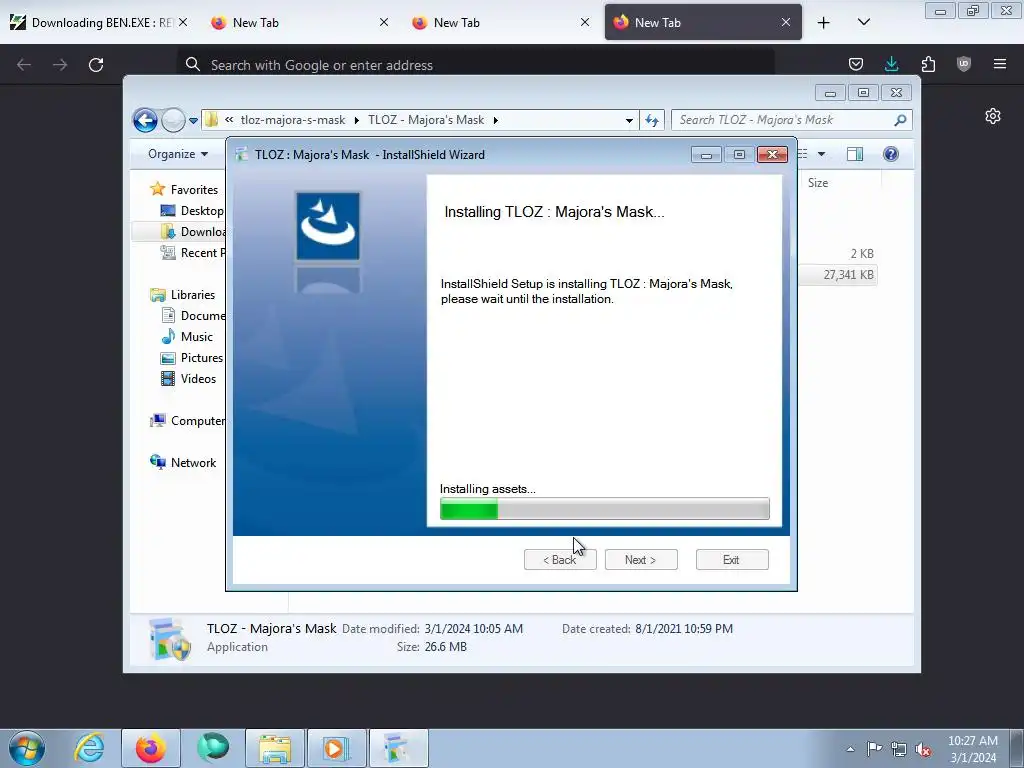Image resolution: width=1024 pixels, height=768 pixels.
Task: Close the Downloading BEN.EXE tab
Action: coord(184,22)
